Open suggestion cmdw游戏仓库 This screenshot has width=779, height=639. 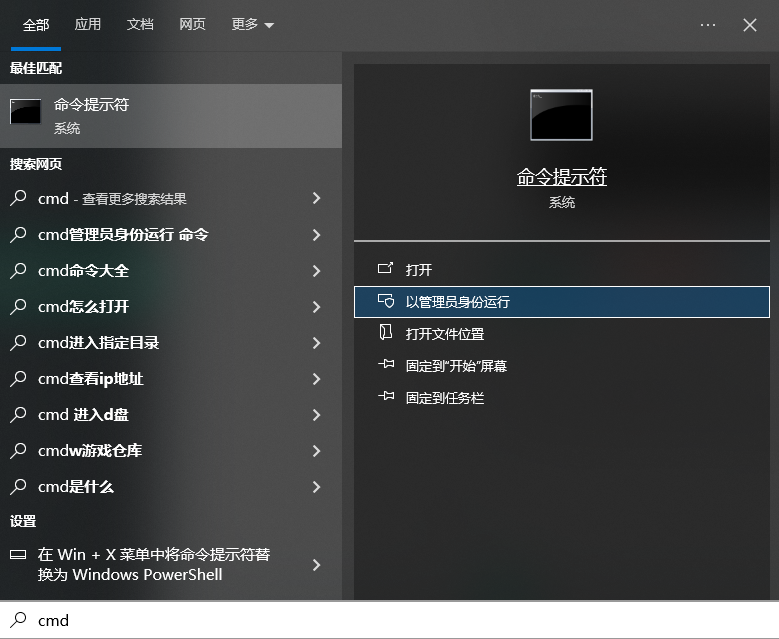[171, 451]
